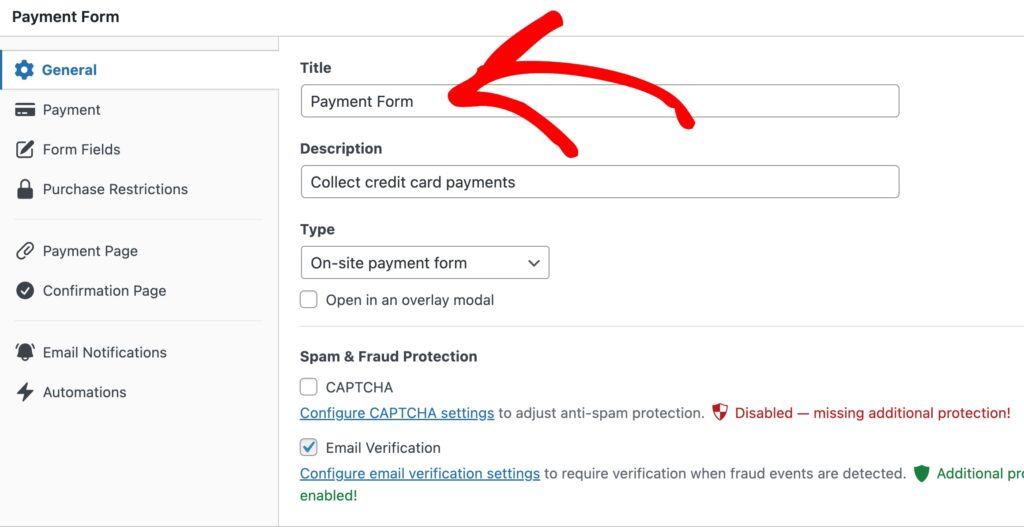Click the Purchase Restrictions lock icon
This screenshot has width=1024, height=527.
click(x=25, y=189)
